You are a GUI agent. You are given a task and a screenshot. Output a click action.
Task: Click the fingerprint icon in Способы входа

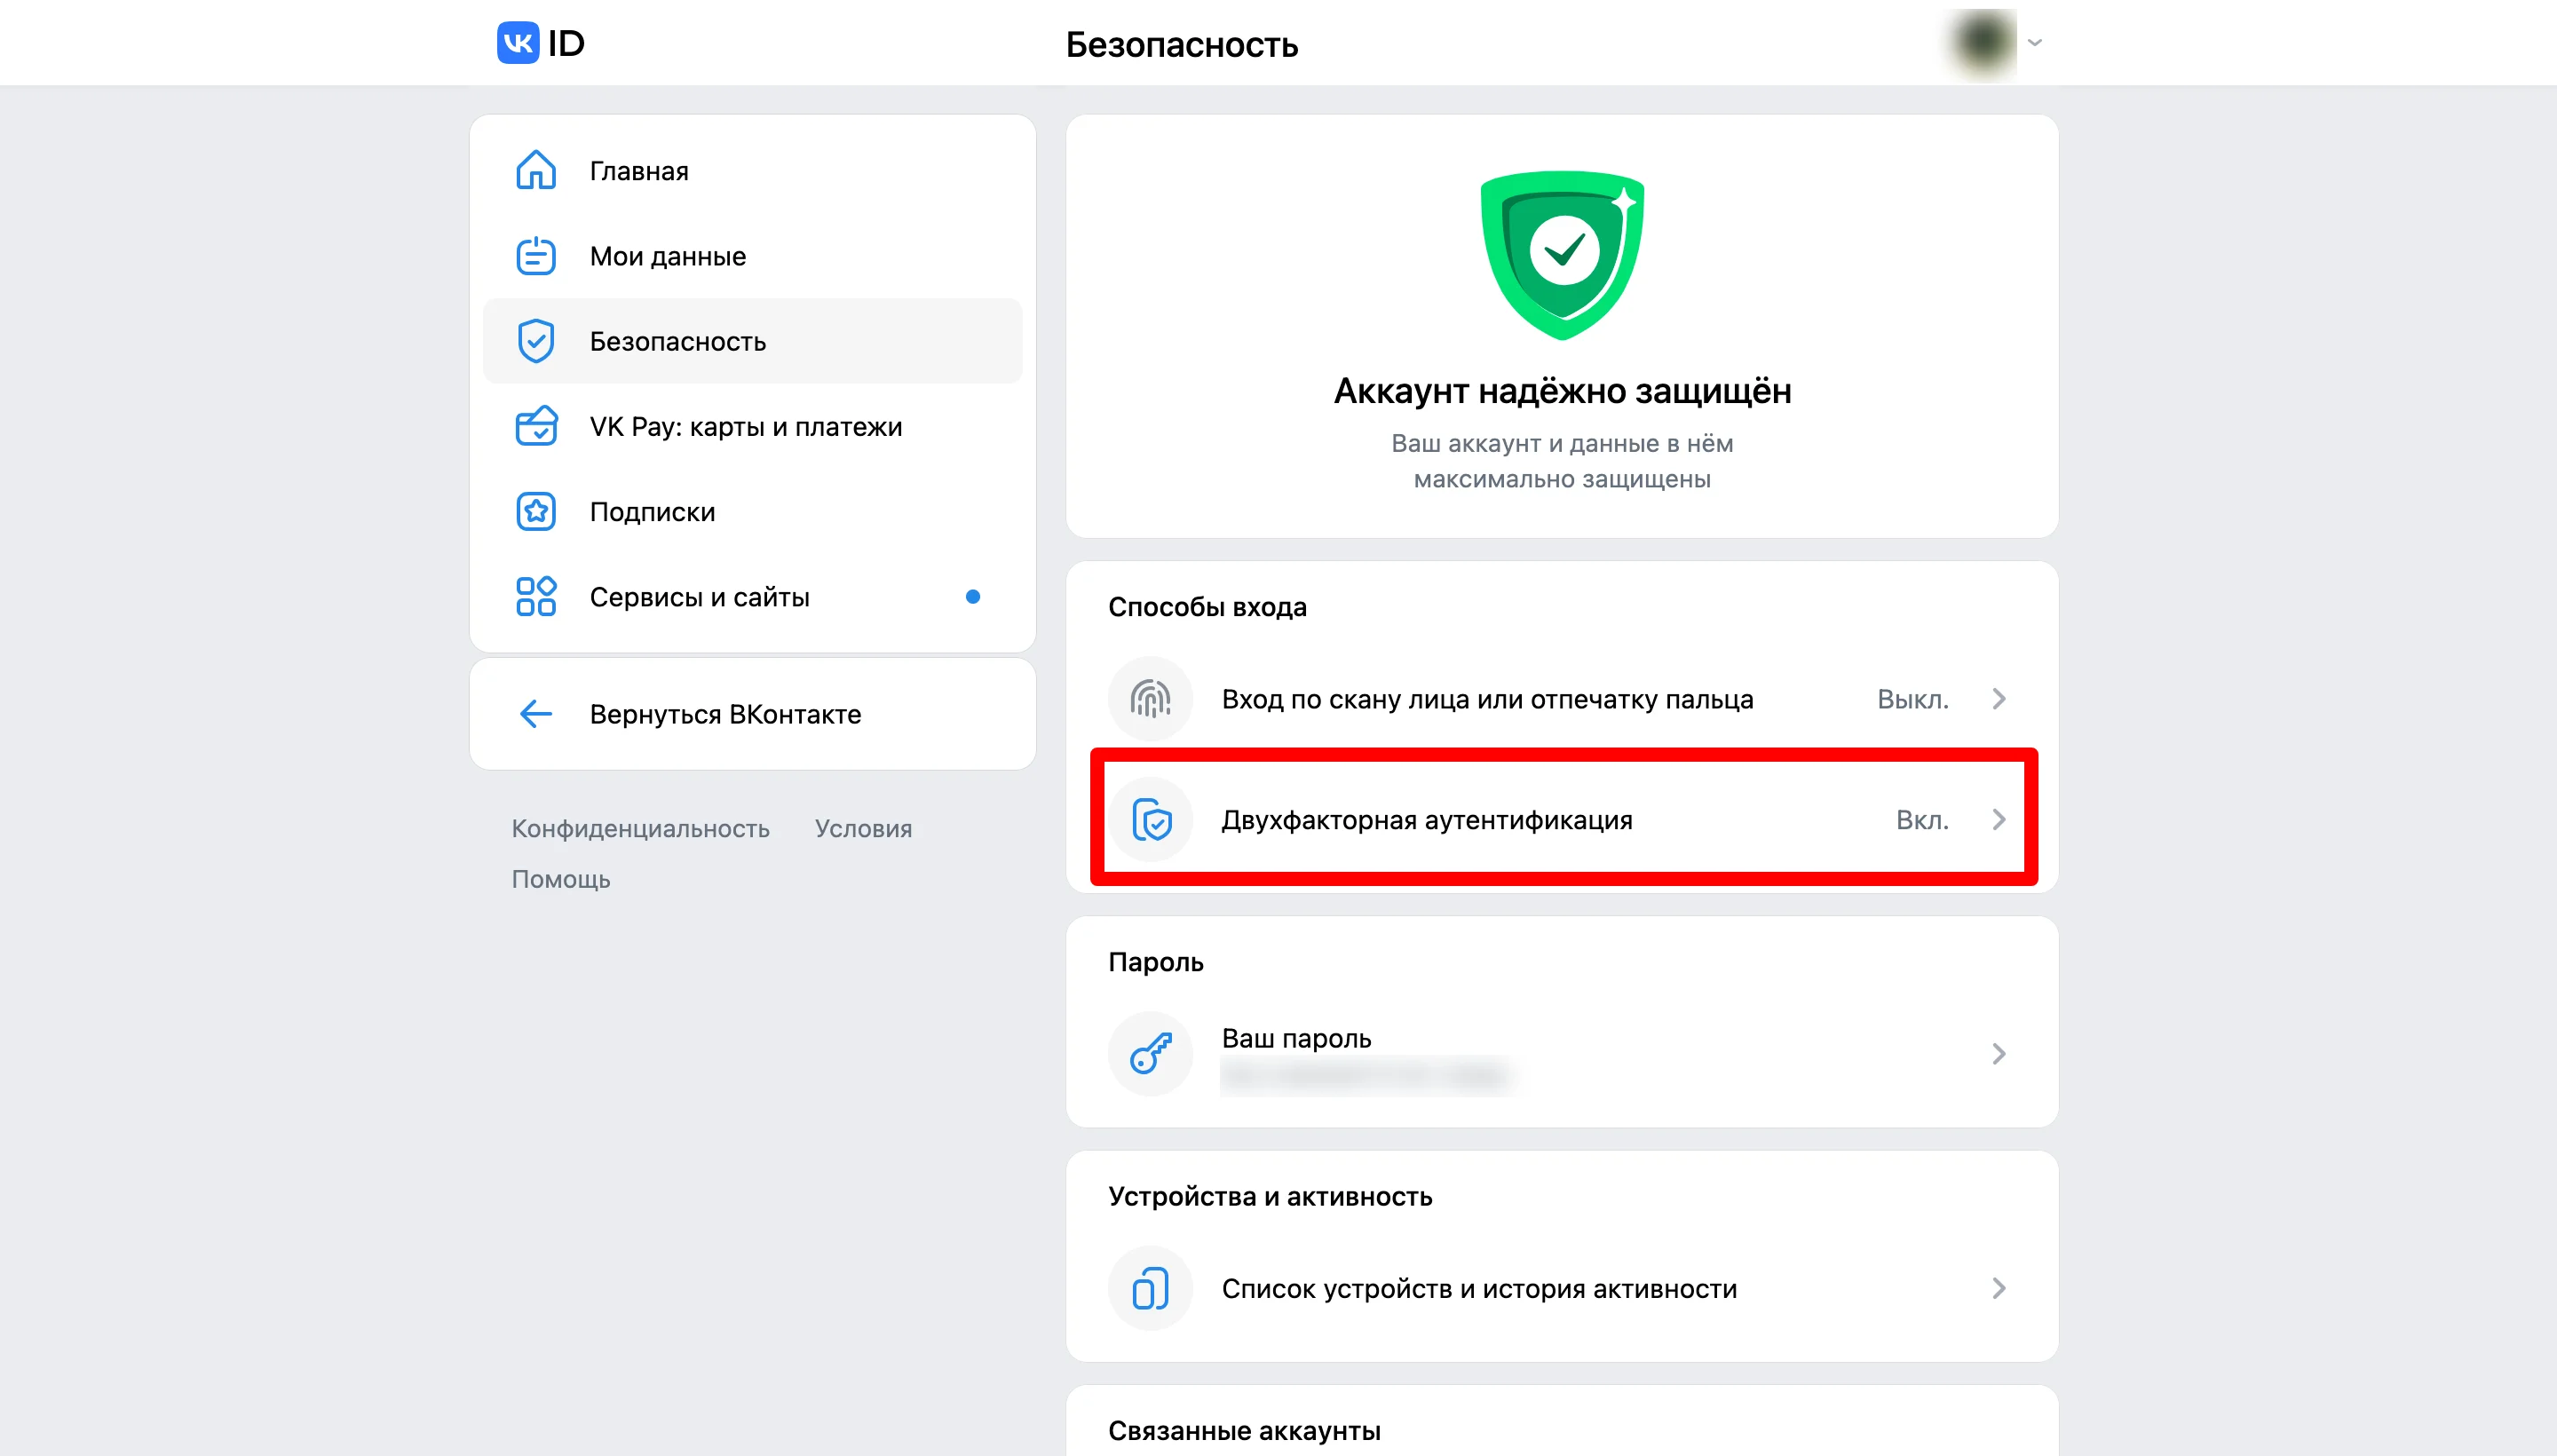[1151, 699]
